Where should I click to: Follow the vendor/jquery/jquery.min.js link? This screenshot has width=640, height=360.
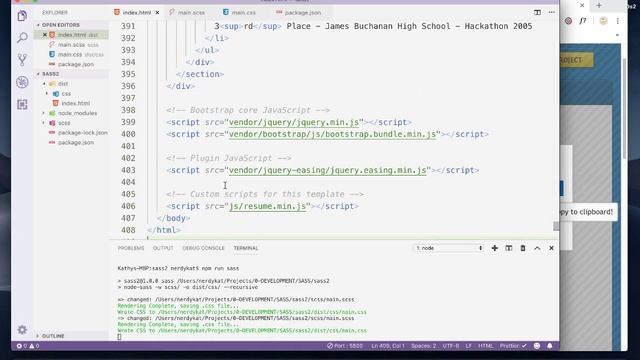(x=294, y=122)
